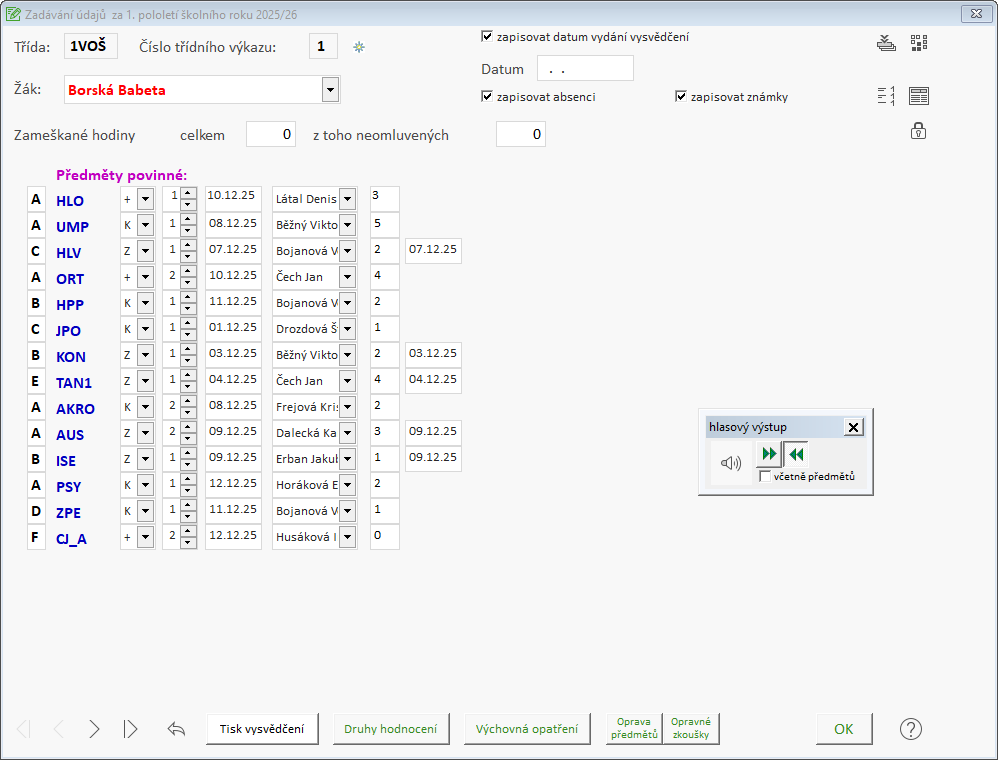Click the undo back arrow icon
Screen dimensions: 998x760
pyautogui.click(x=177, y=729)
